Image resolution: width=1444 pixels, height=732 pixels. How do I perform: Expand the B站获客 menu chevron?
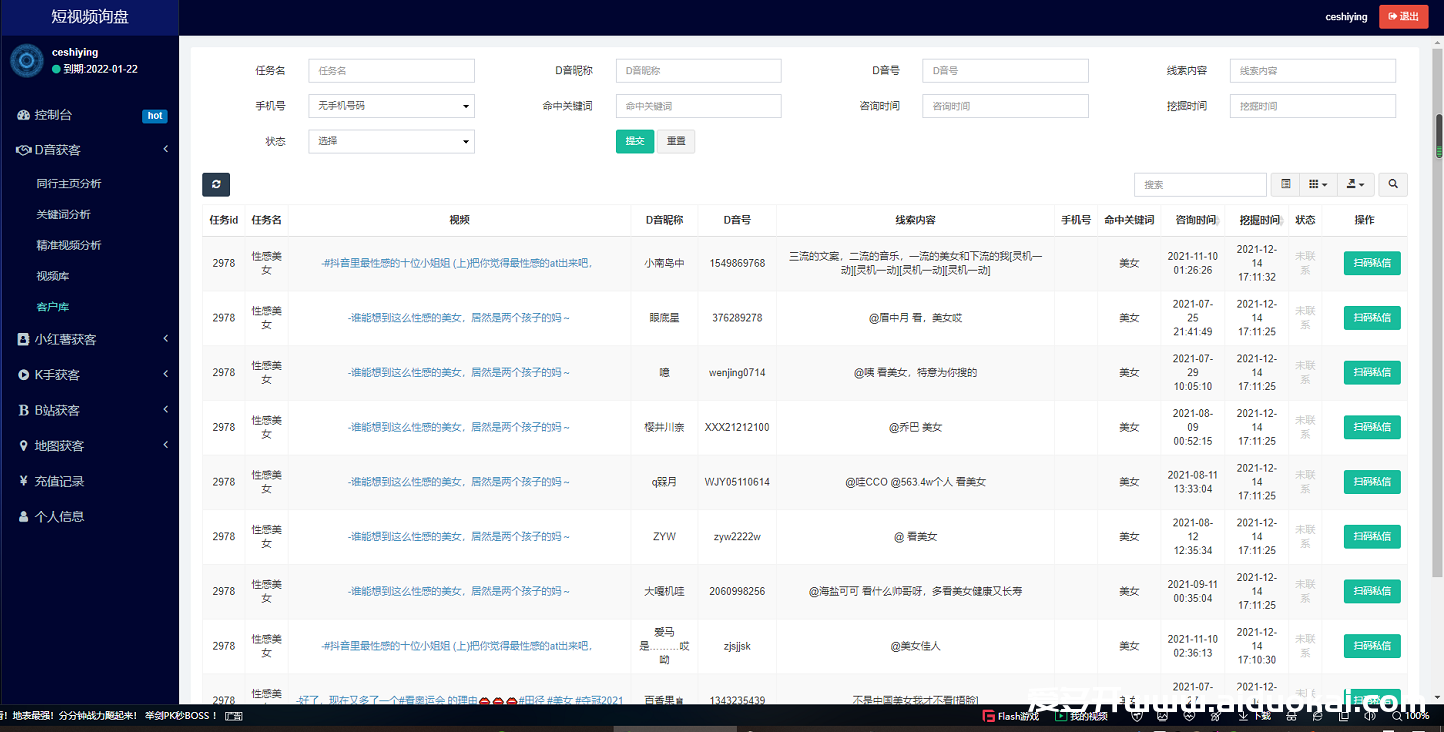coord(165,410)
